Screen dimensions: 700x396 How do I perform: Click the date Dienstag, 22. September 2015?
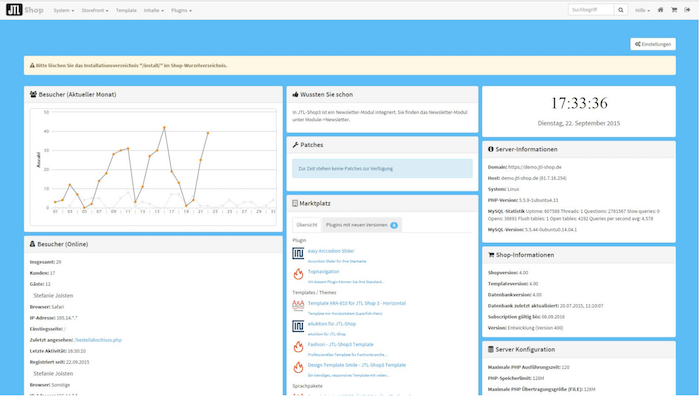pyautogui.click(x=579, y=123)
